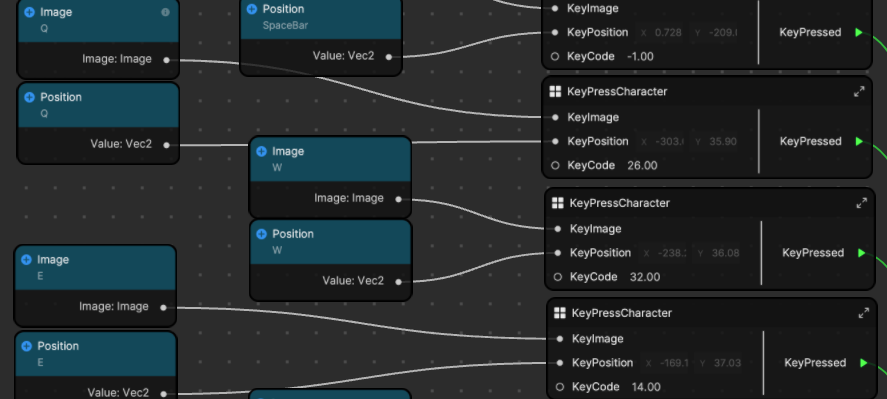
Task: Select the Position SpaceBar node title
Action: pyautogui.click(x=283, y=9)
